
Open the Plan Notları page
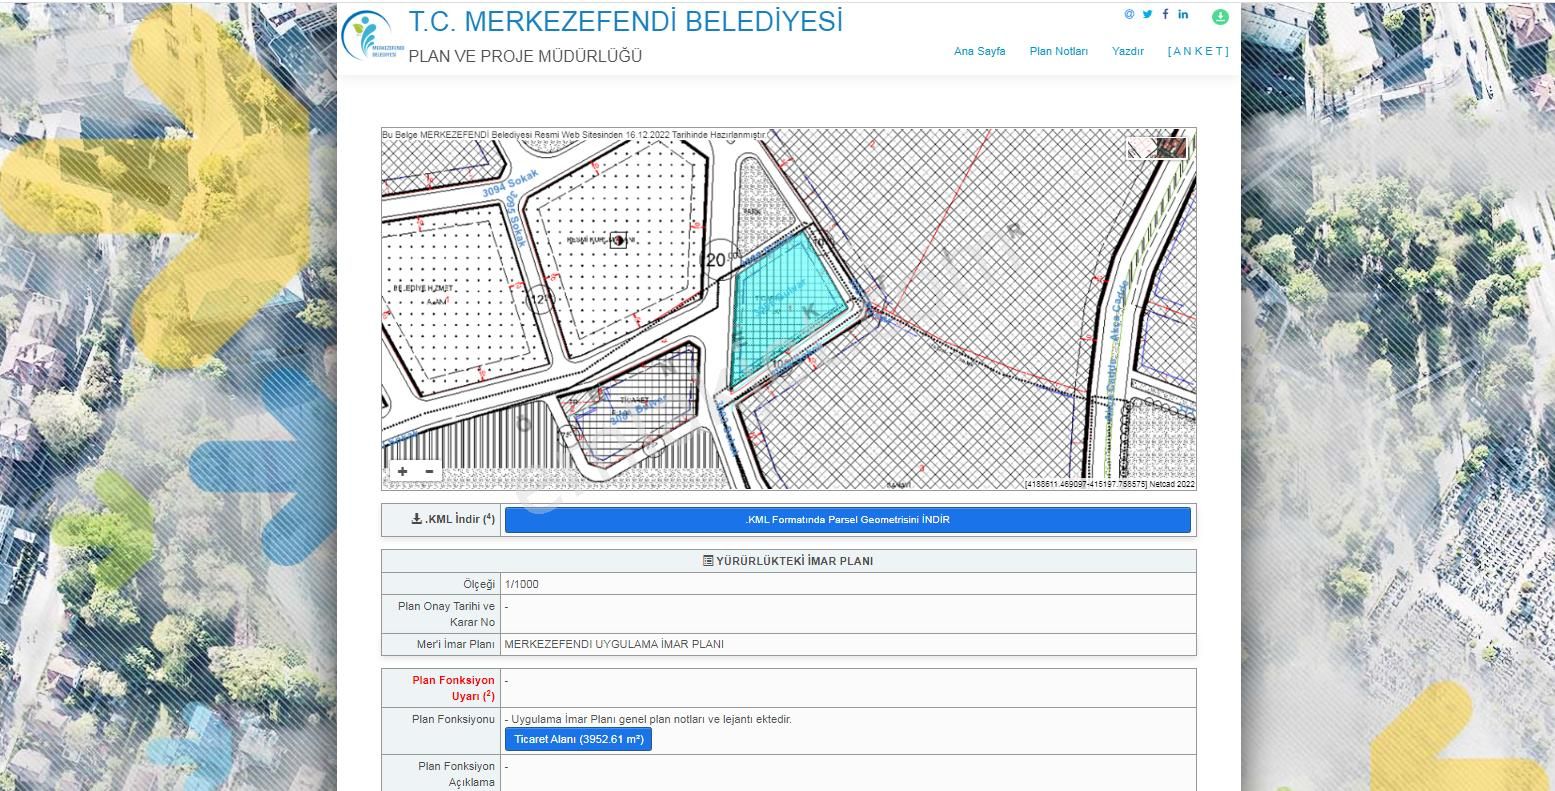(1058, 51)
